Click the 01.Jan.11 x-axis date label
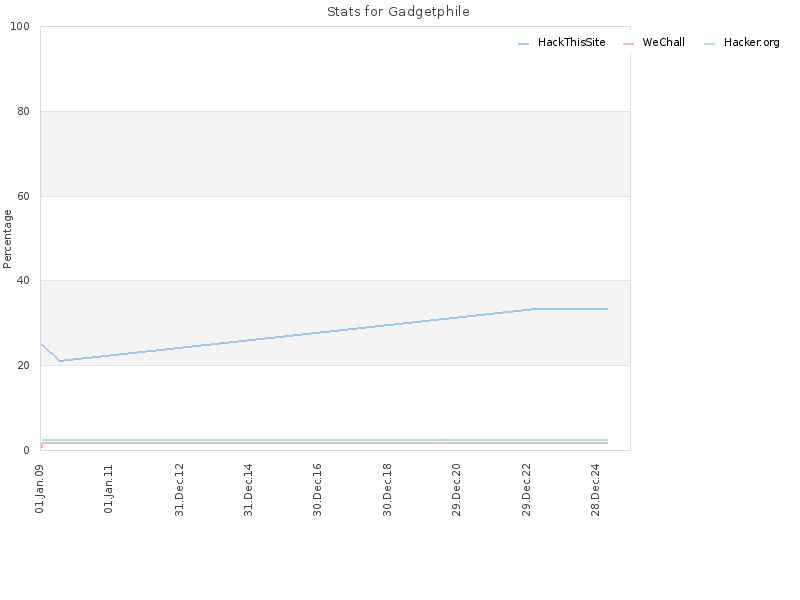800x600 pixels. pyautogui.click(x=108, y=489)
